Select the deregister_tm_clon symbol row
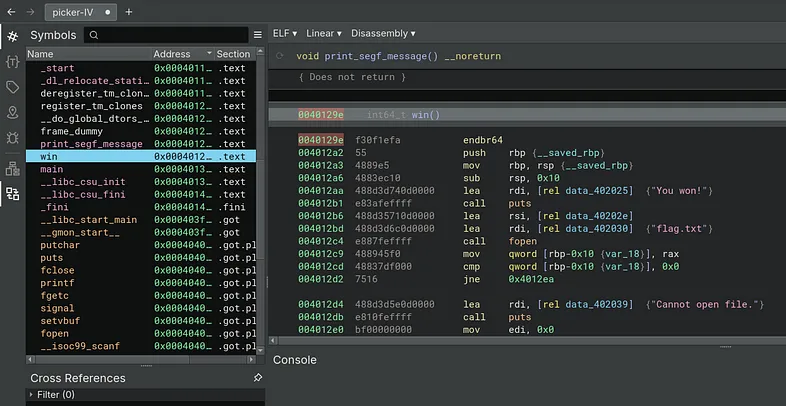The image size is (786, 406). coord(141,93)
